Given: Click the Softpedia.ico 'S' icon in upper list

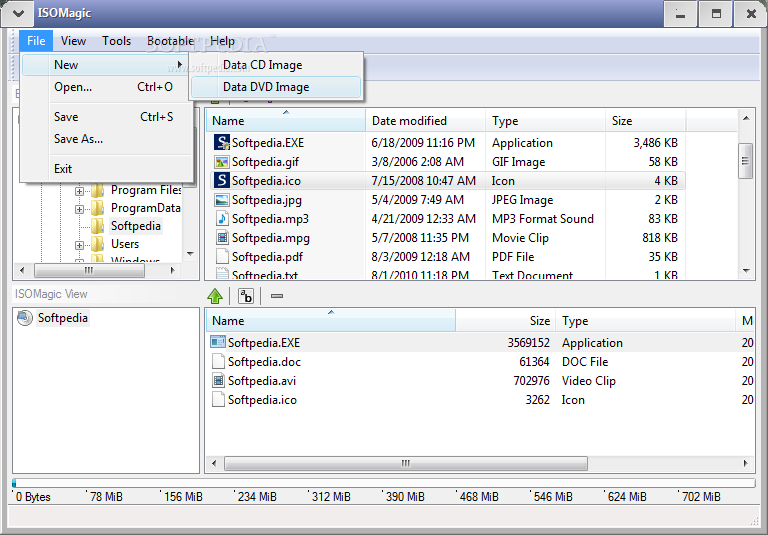Looking at the screenshot, I should 222,181.
